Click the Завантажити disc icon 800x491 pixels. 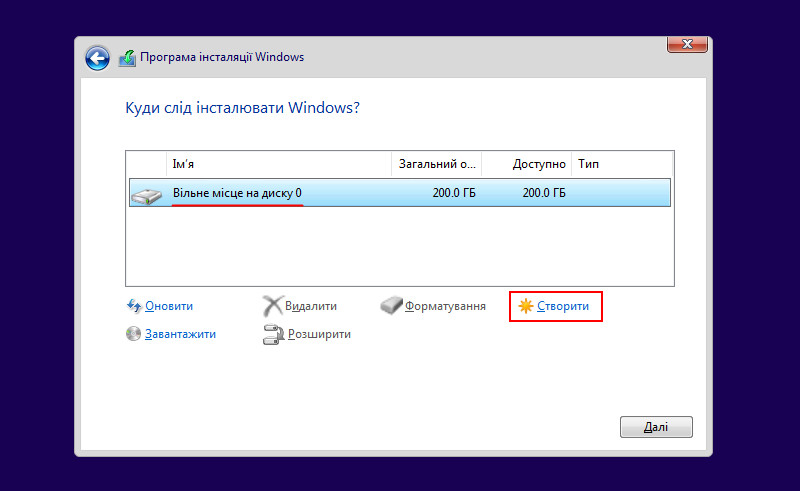(x=133, y=334)
